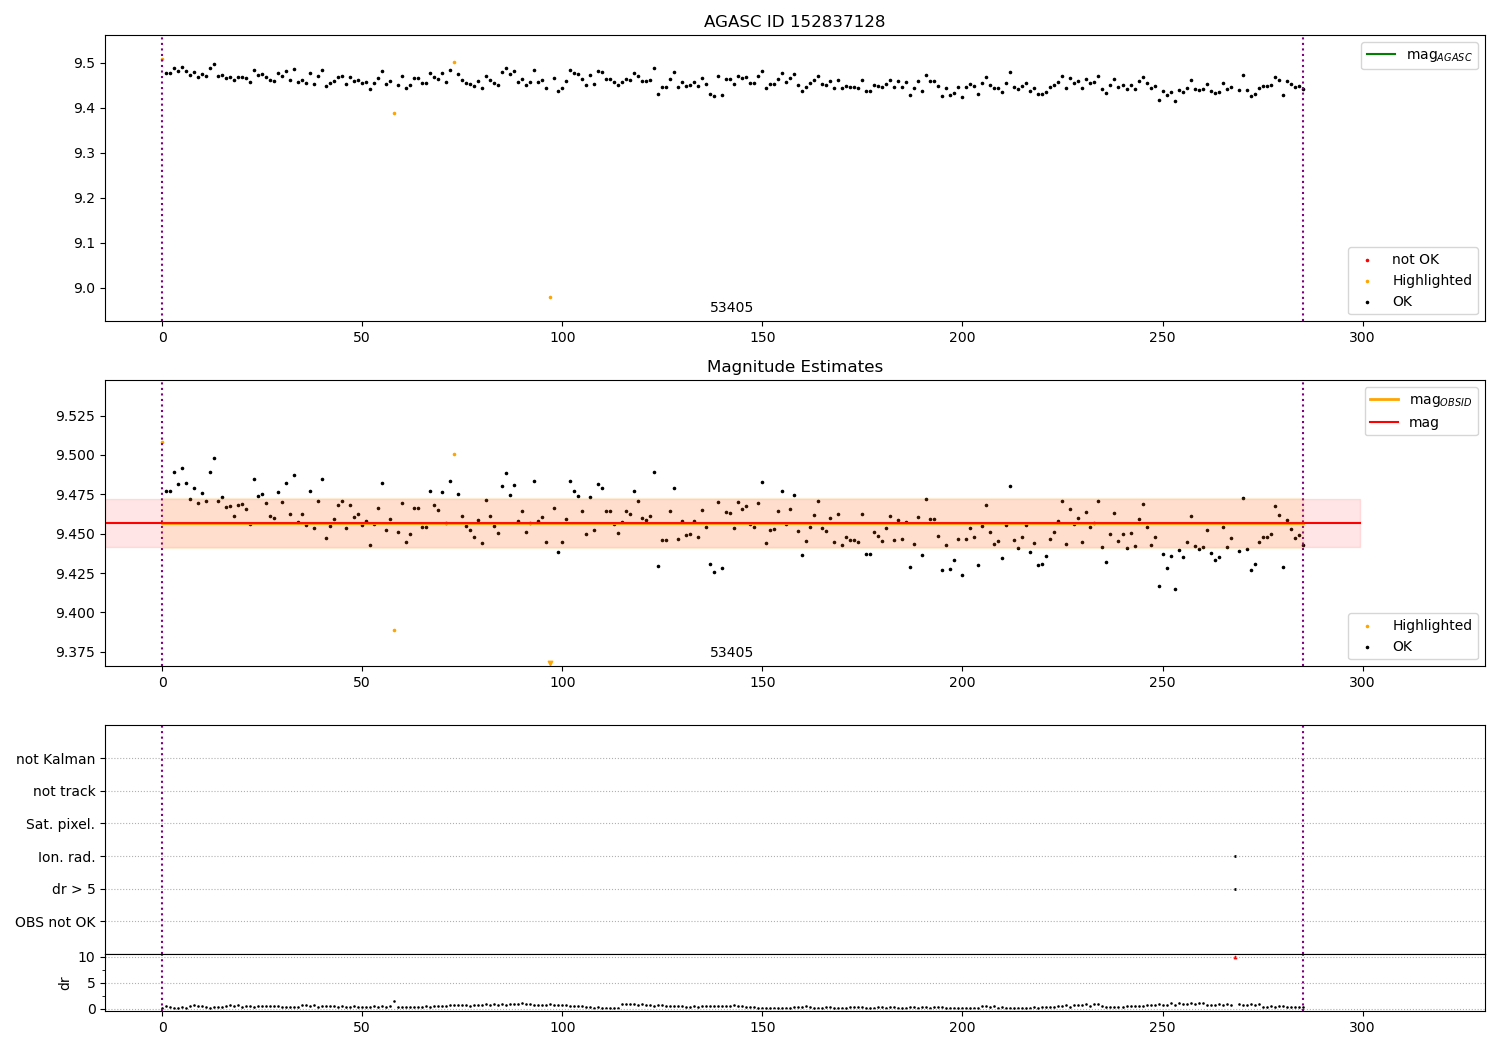Click orange outlier point near 9.39 in top plot

pos(394,113)
